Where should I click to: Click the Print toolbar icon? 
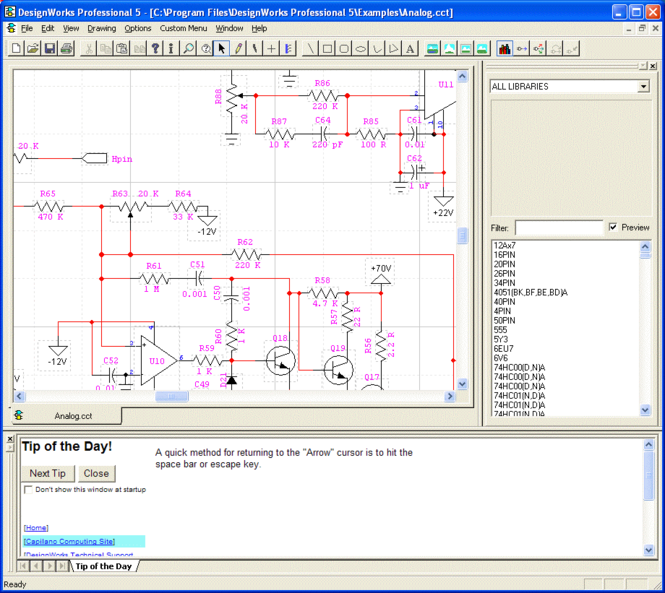point(66,48)
